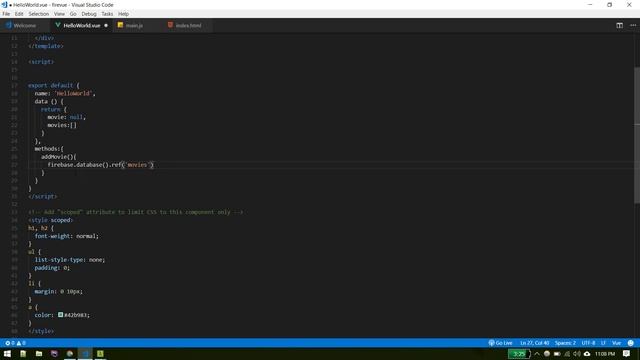
Task: Click the 'Add scoped attribute' comment line
Action: click(136, 212)
